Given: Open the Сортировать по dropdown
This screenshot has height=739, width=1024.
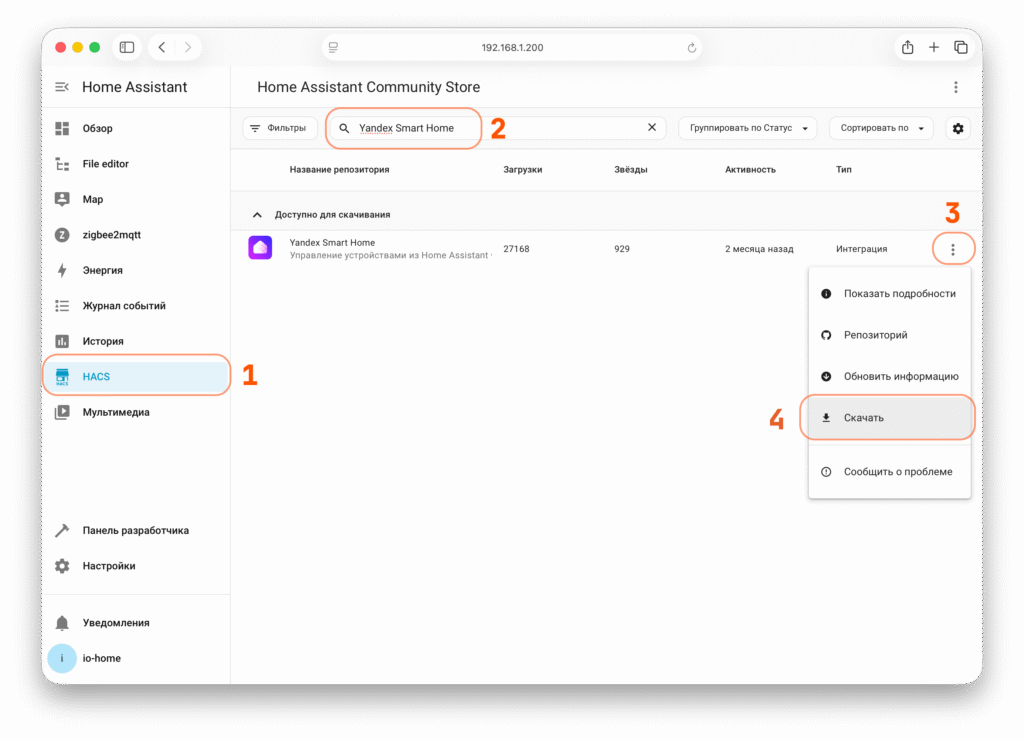Looking at the screenshot, I should click(880, 128).
